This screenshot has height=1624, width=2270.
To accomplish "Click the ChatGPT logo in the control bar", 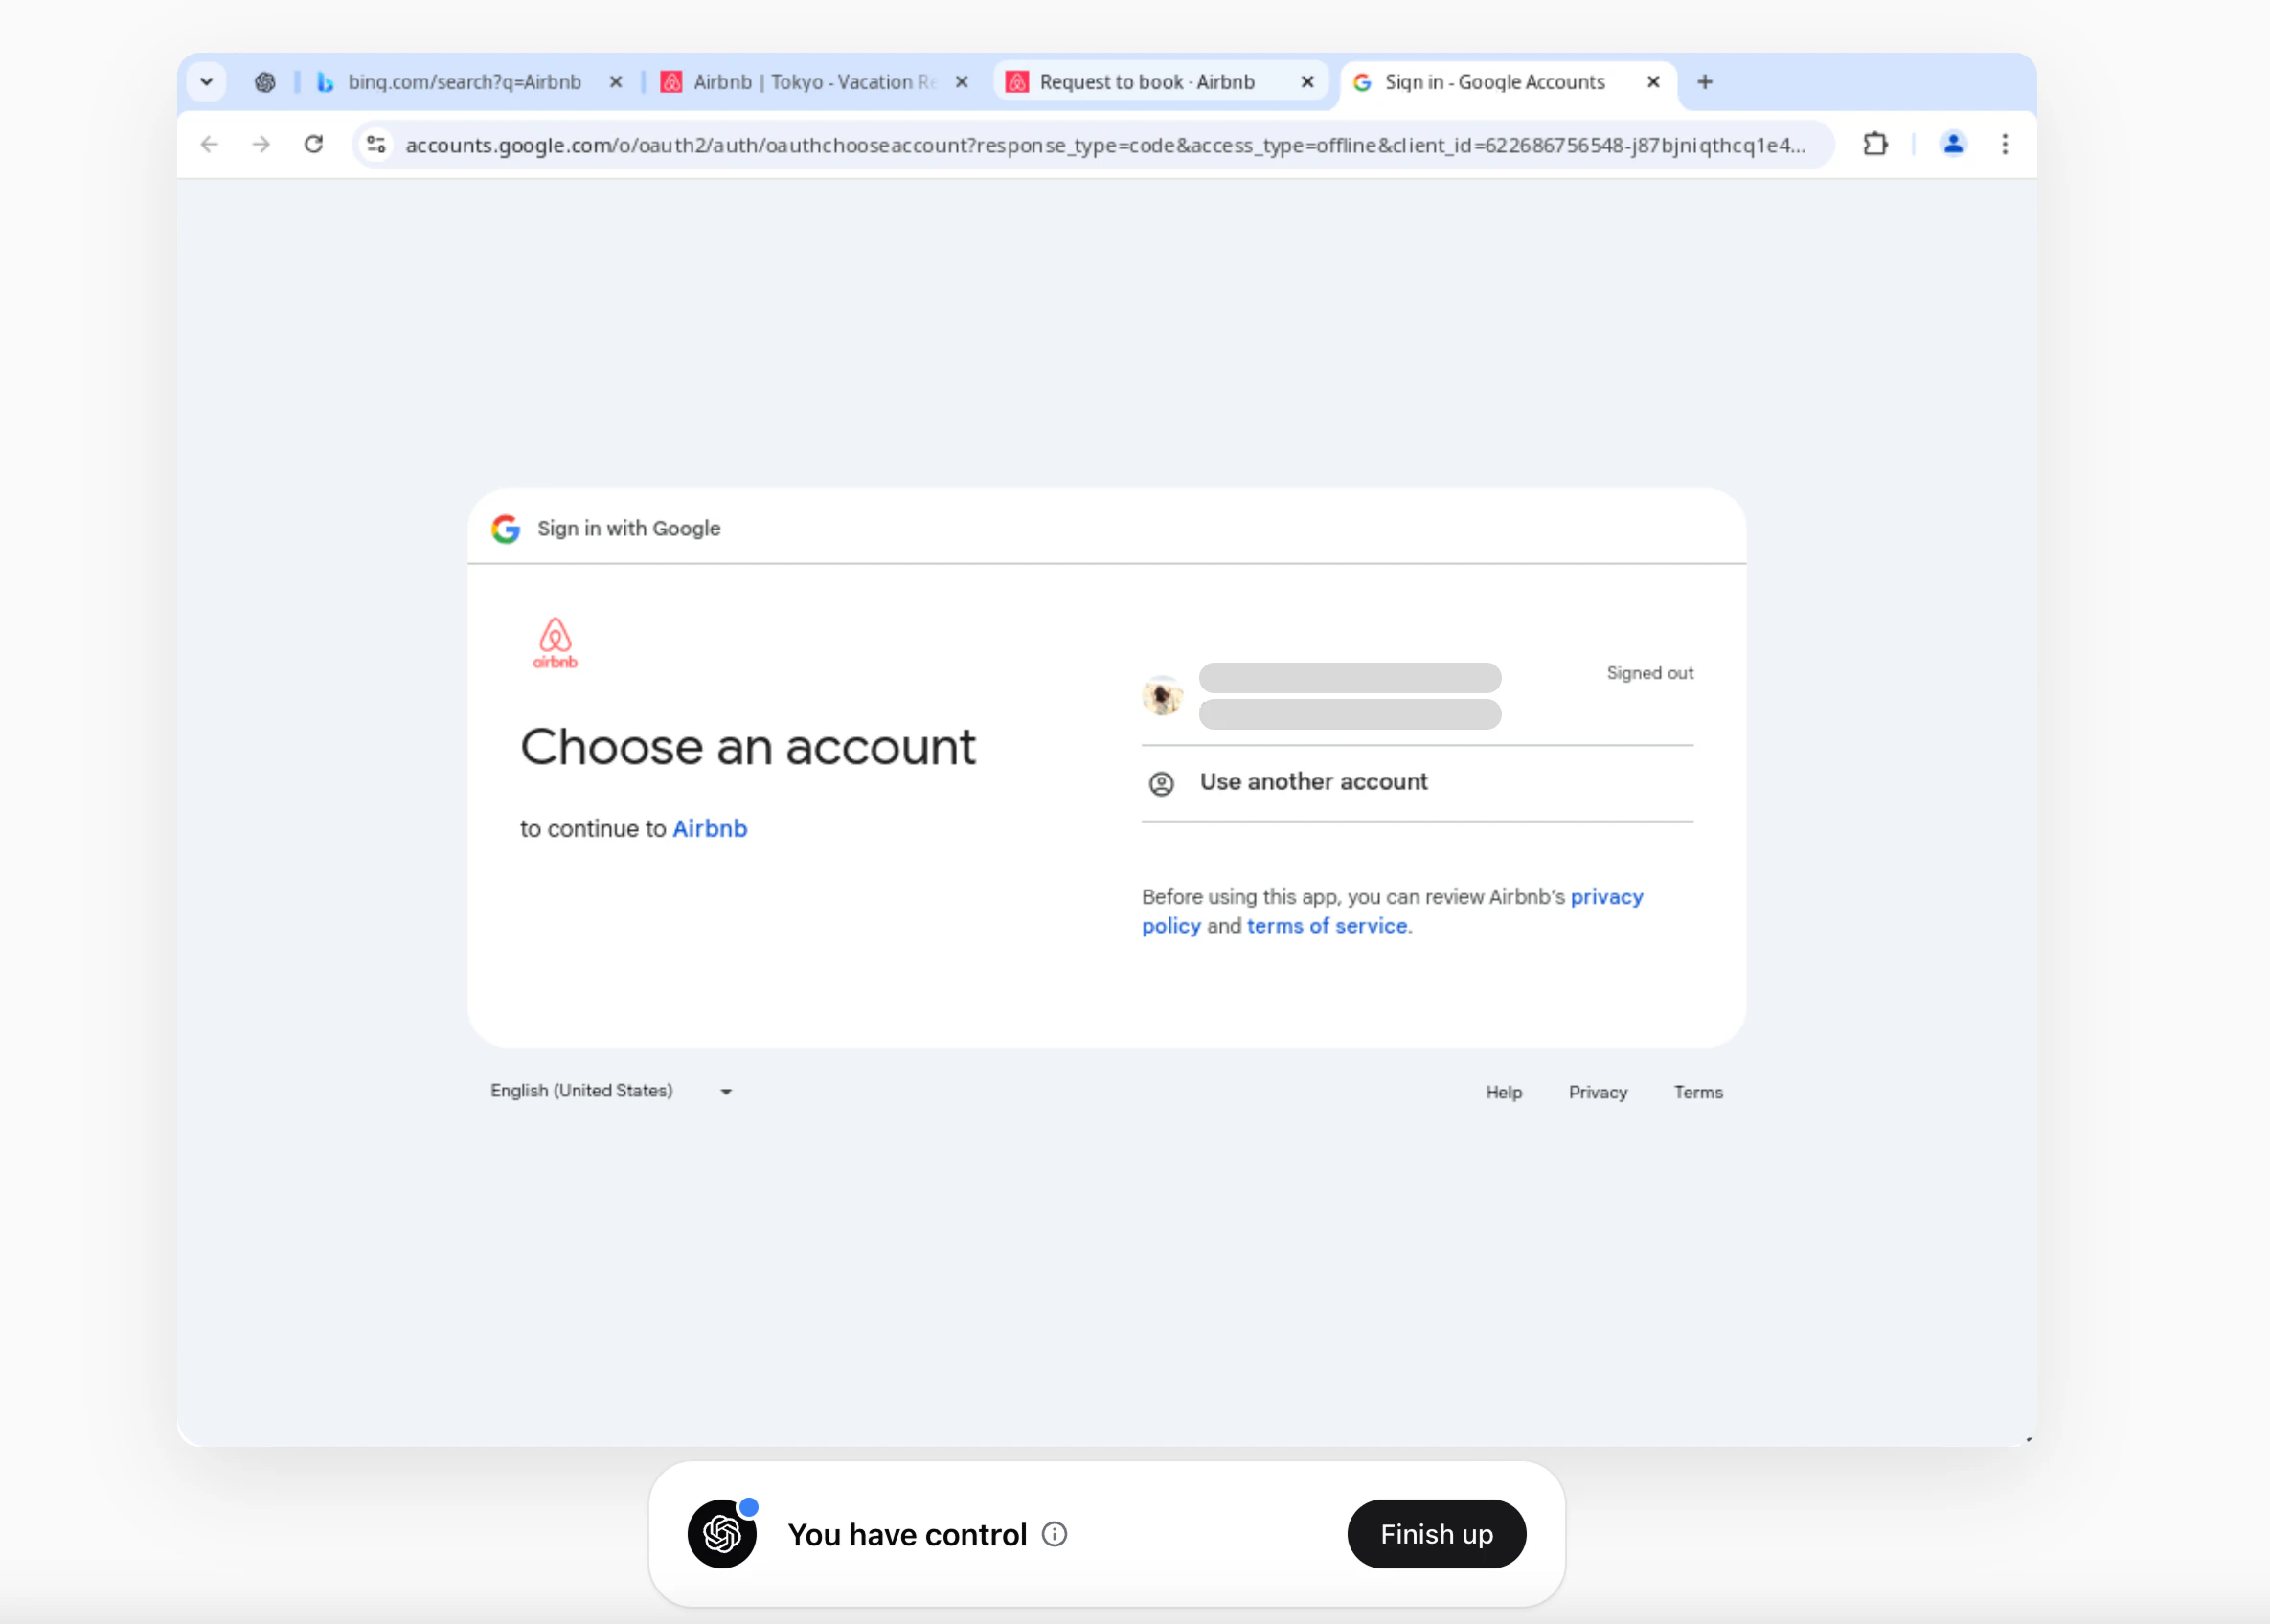I will pyautogui.click(x=722, y=1533).
